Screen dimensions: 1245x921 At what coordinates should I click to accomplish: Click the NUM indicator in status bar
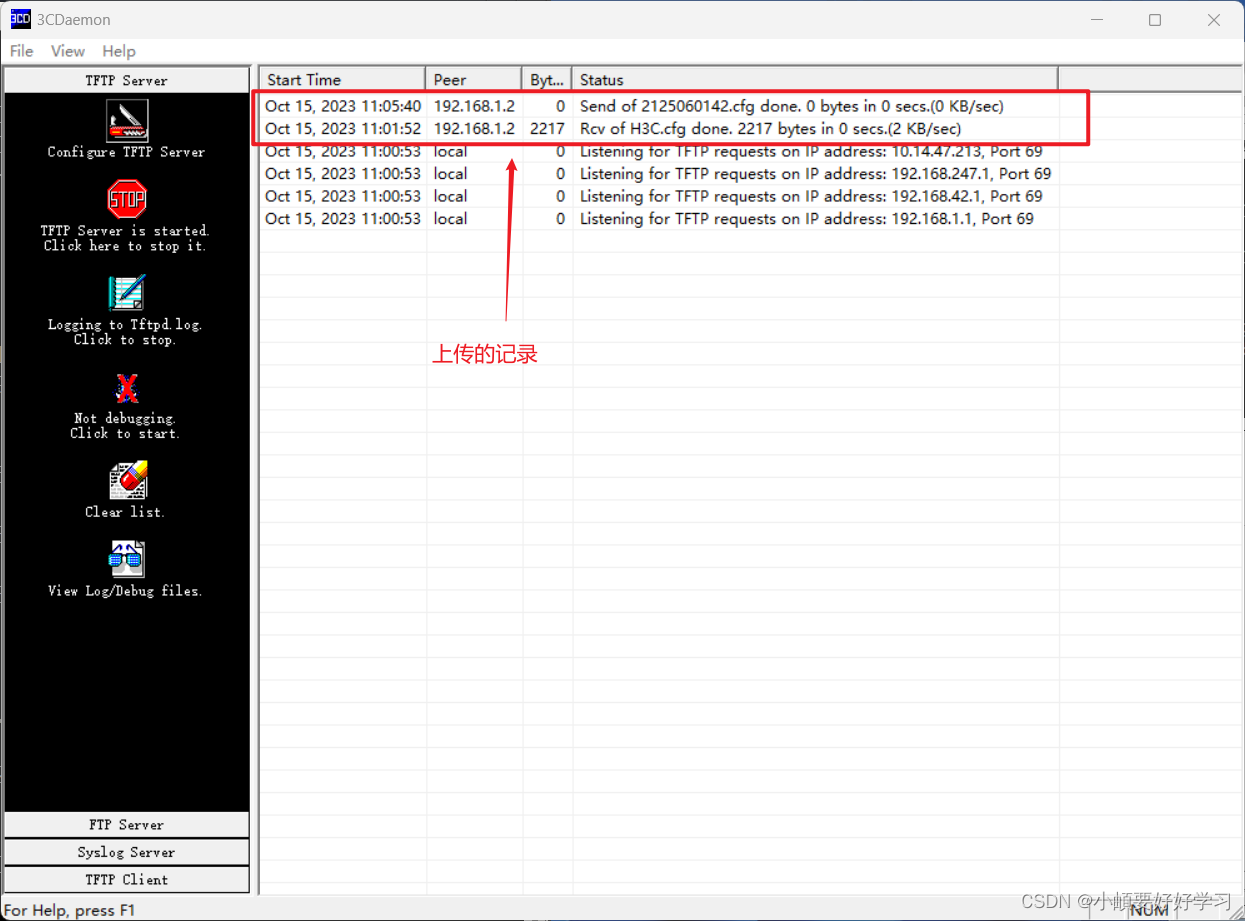[1149, 910]
